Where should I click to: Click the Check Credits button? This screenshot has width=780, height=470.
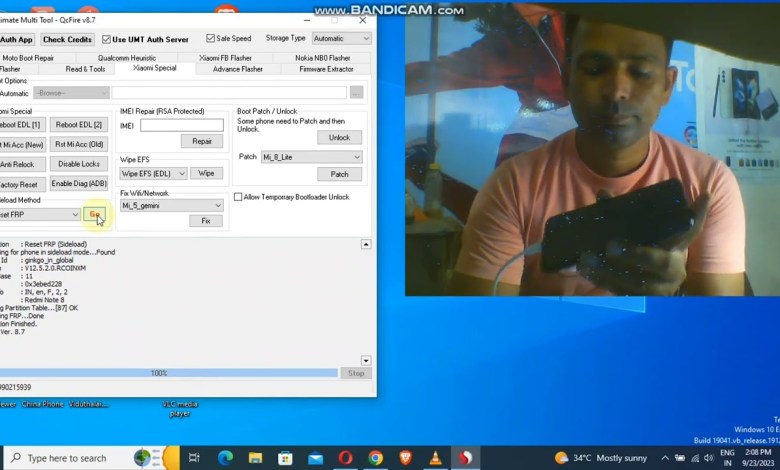coord(67,39)
